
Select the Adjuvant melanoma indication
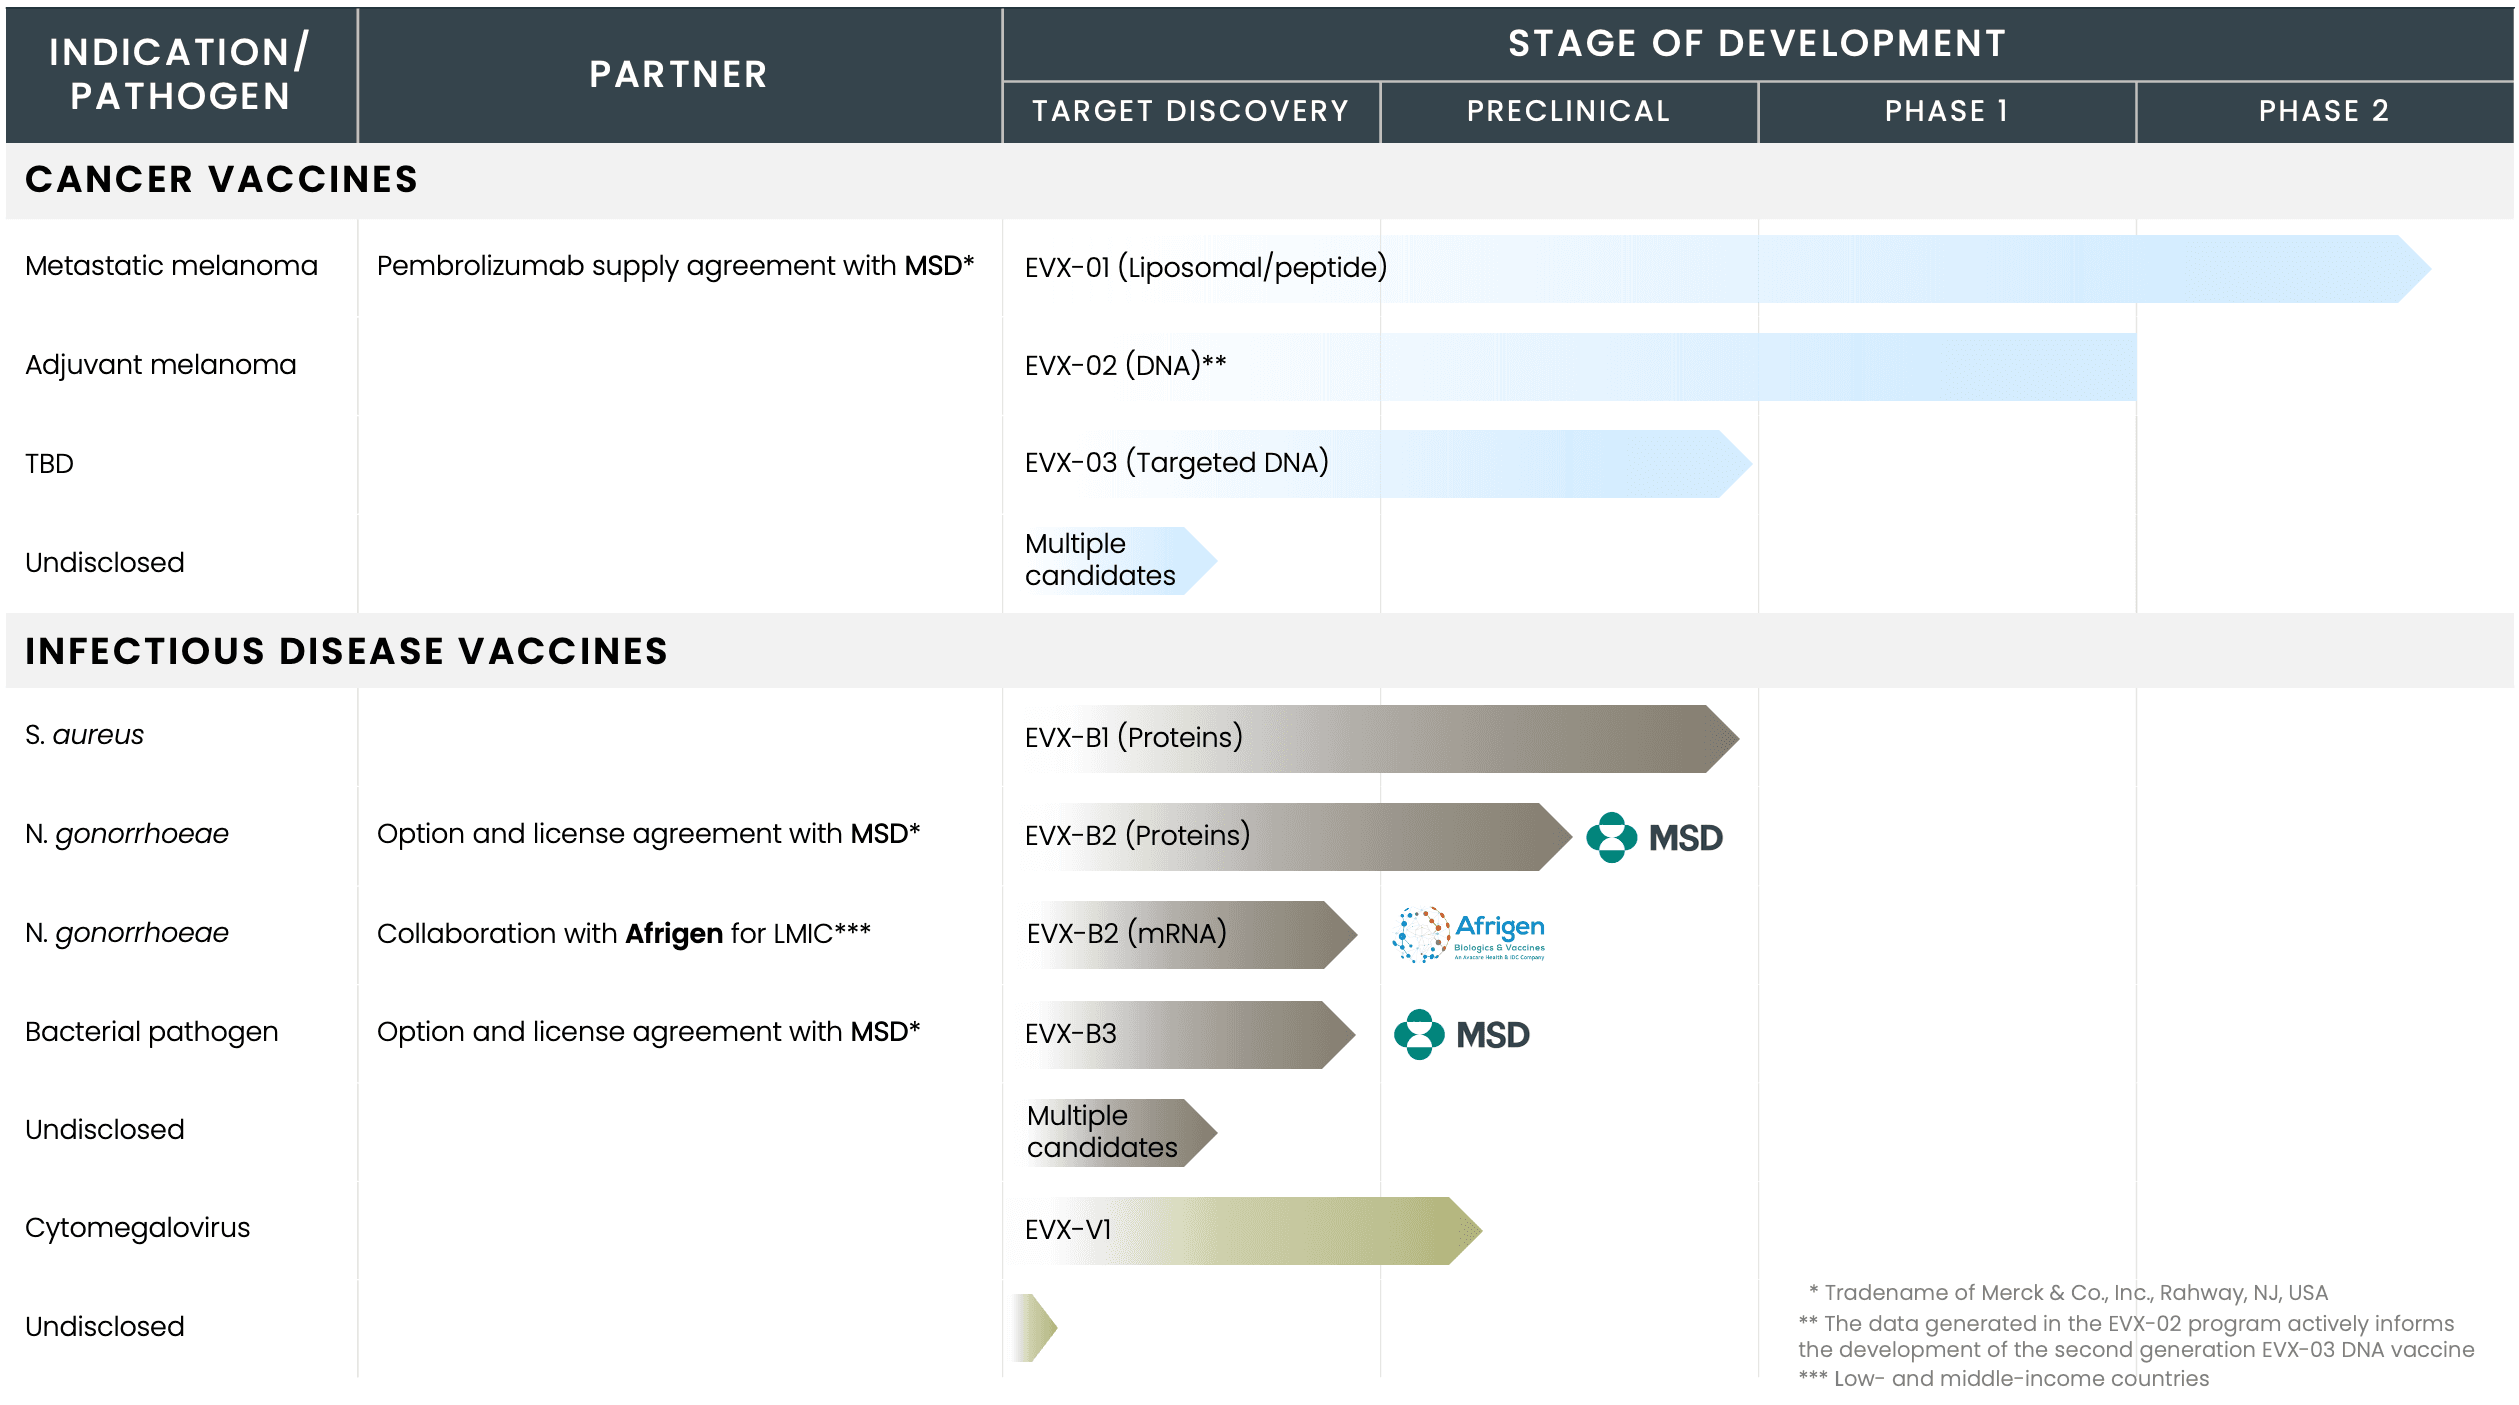coord(161,365)
